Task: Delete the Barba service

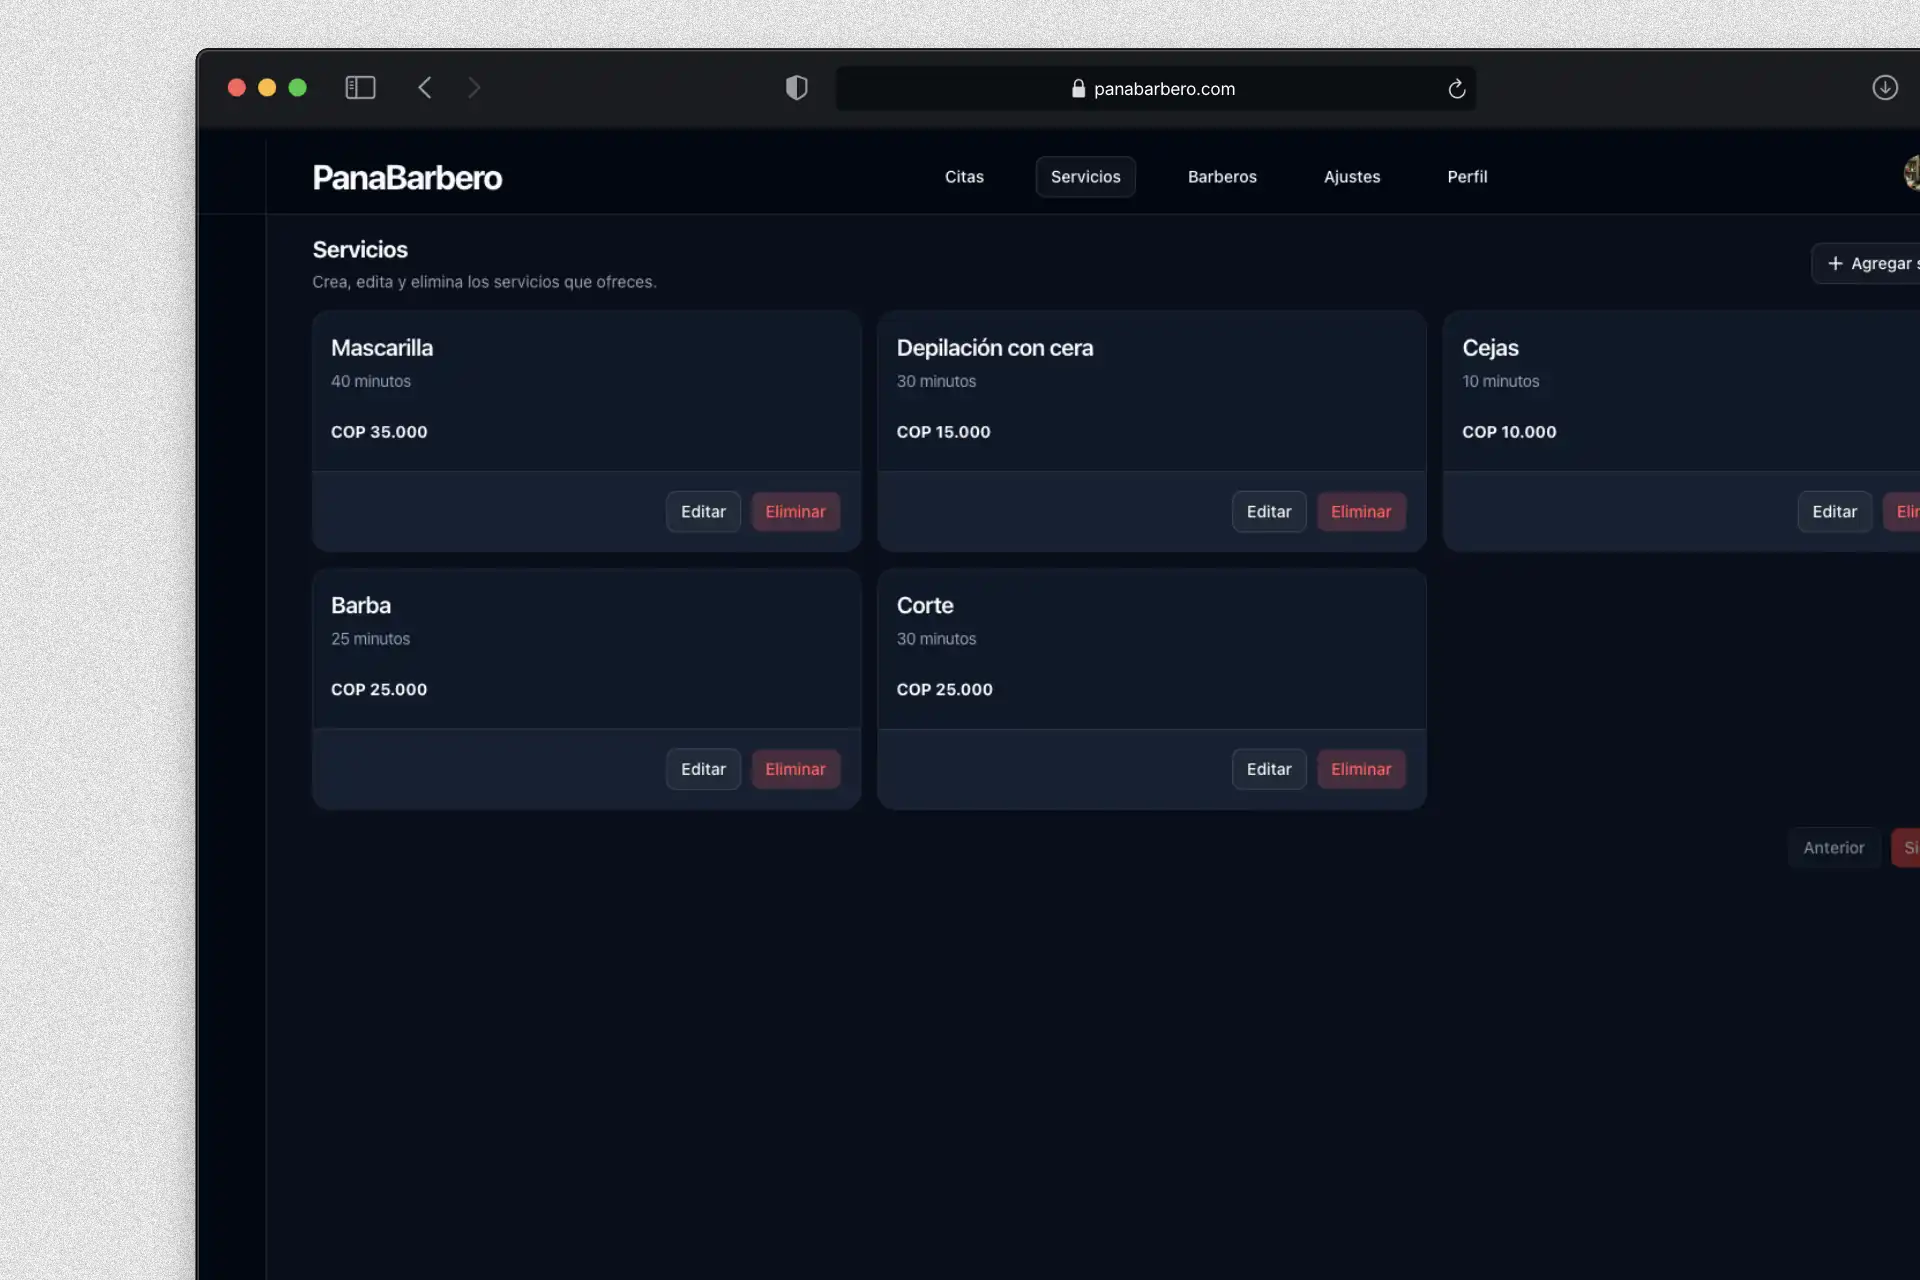Action: point(795,769)
